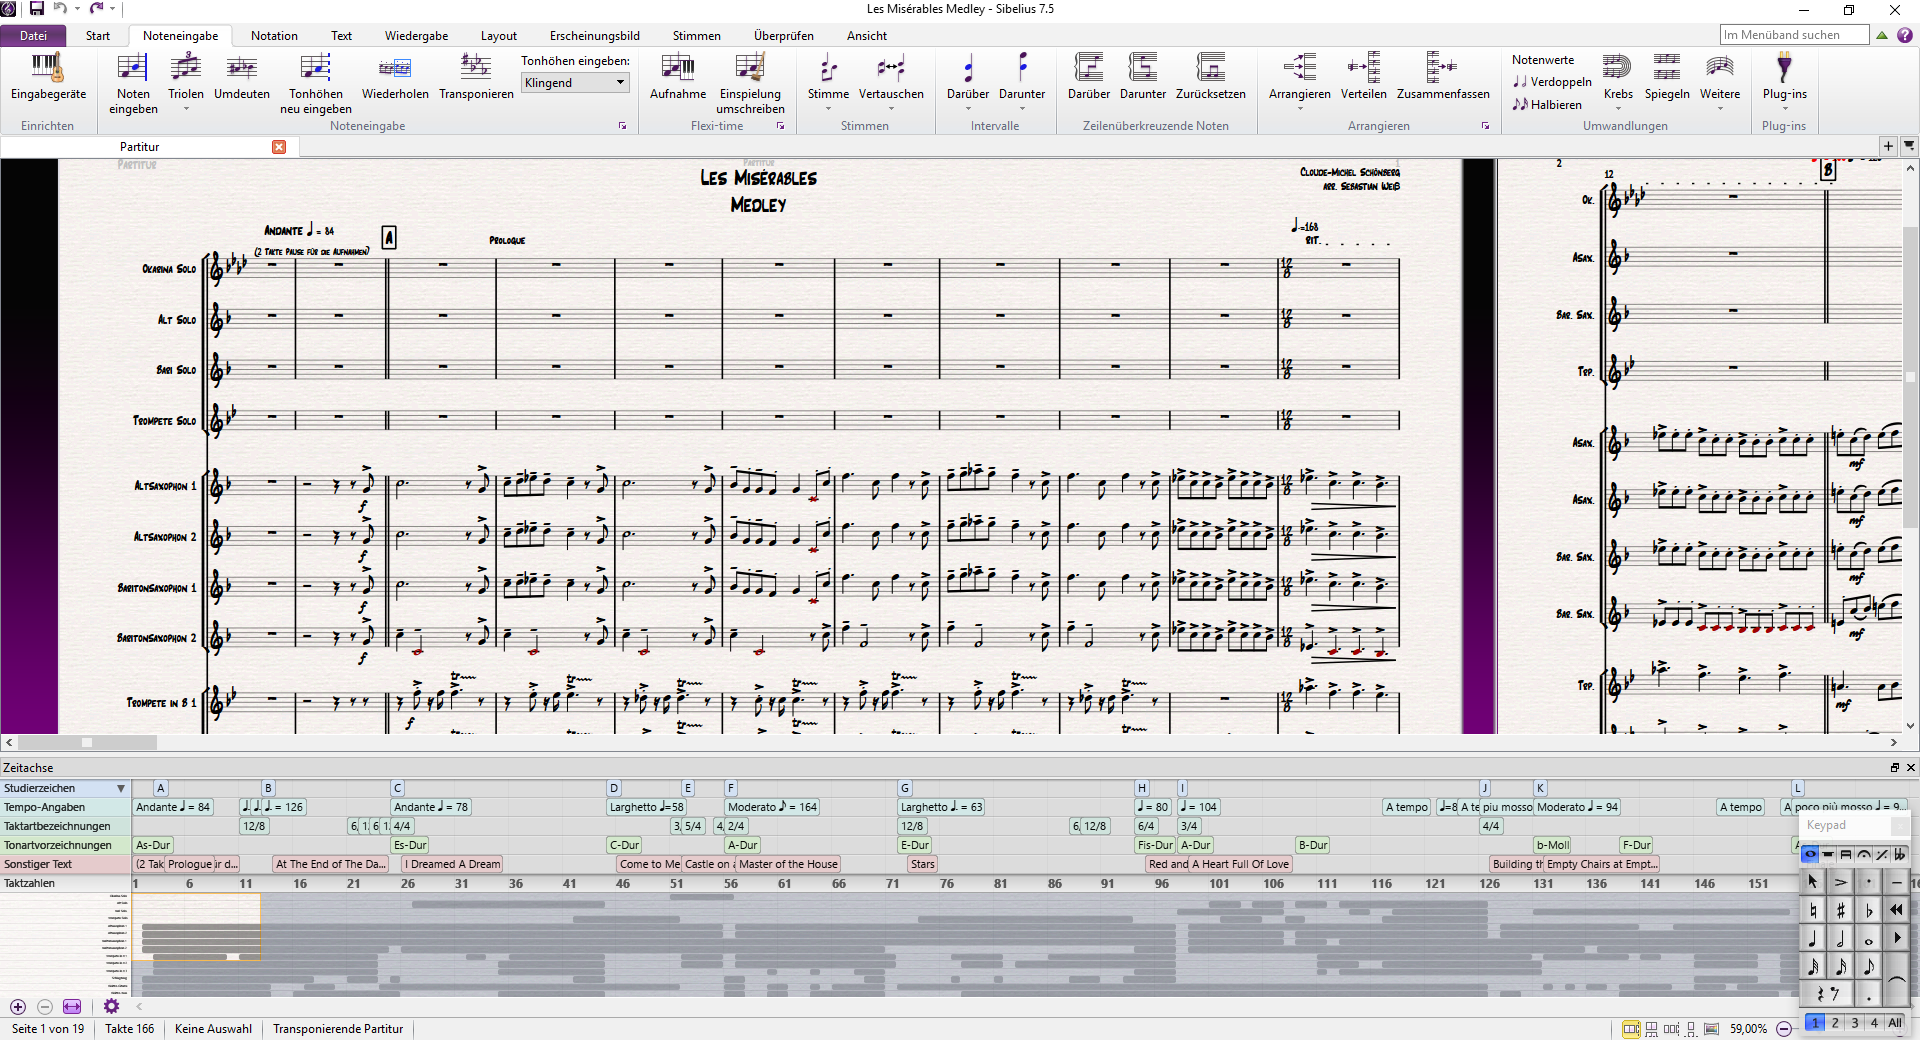Jump to 'Master of the House' timeline marker
This screenshot has width=1921, height=1040.
coord(788,864)
